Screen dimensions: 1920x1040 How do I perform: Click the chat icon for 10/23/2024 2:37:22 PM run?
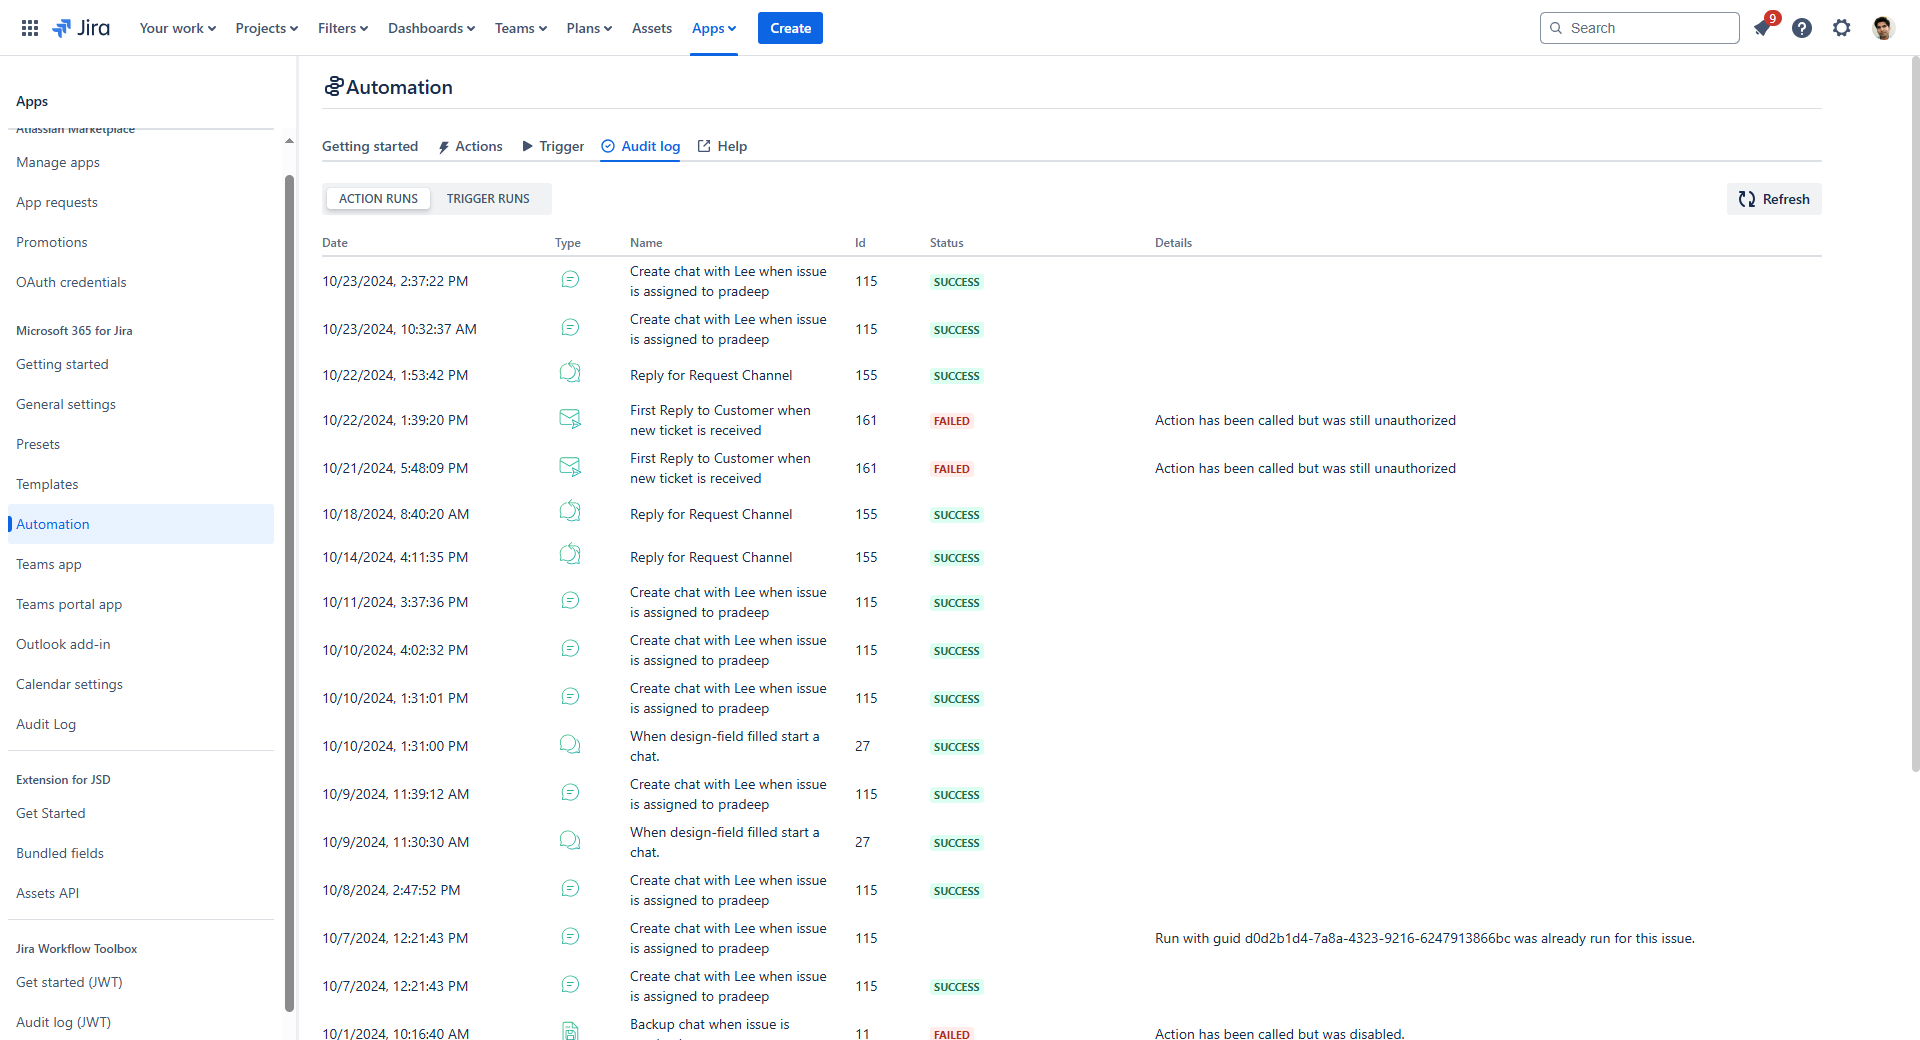570,280
